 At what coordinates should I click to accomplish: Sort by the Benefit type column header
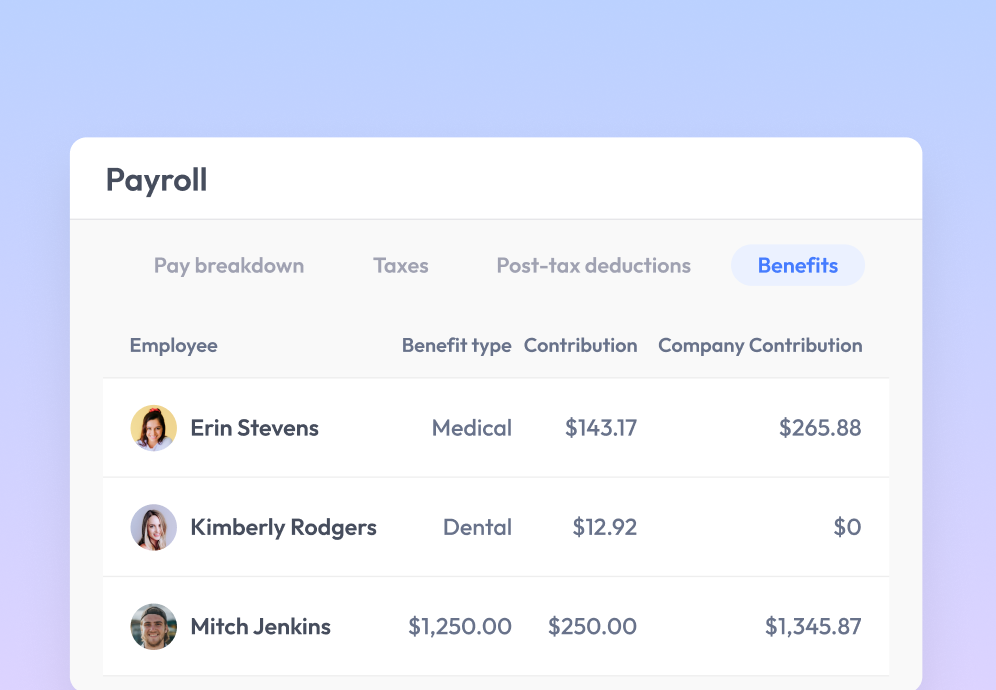pyautogui.click(x=456, y=345)
